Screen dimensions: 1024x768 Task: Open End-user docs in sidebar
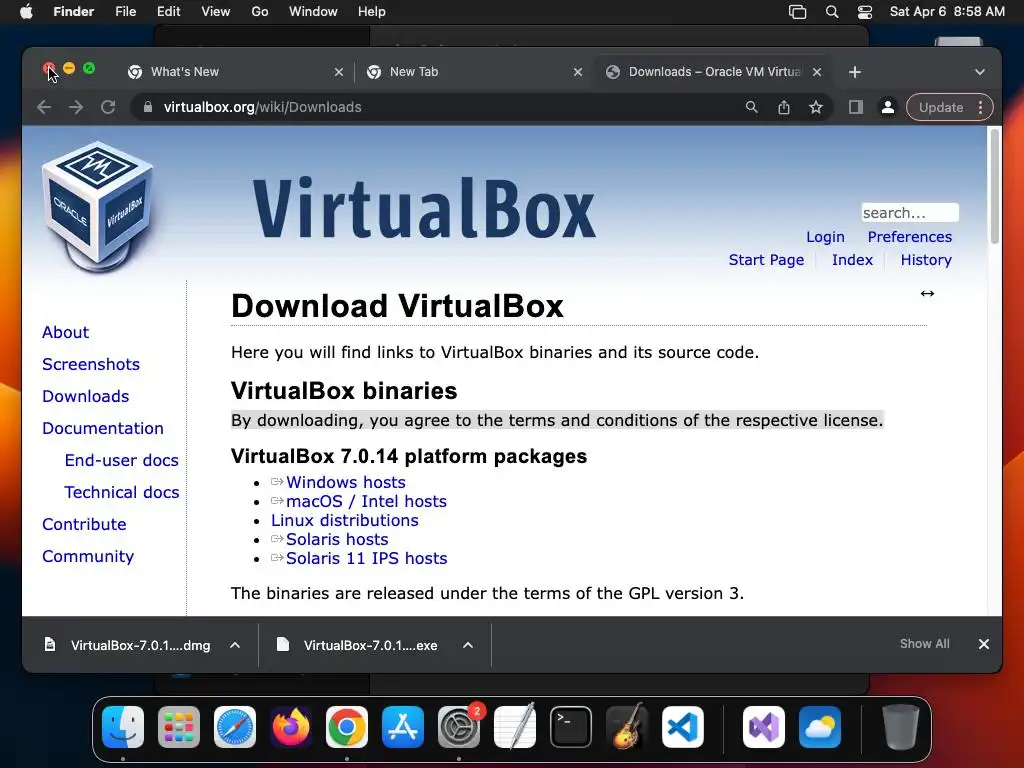pyautogui.click(x=121, y=460)
